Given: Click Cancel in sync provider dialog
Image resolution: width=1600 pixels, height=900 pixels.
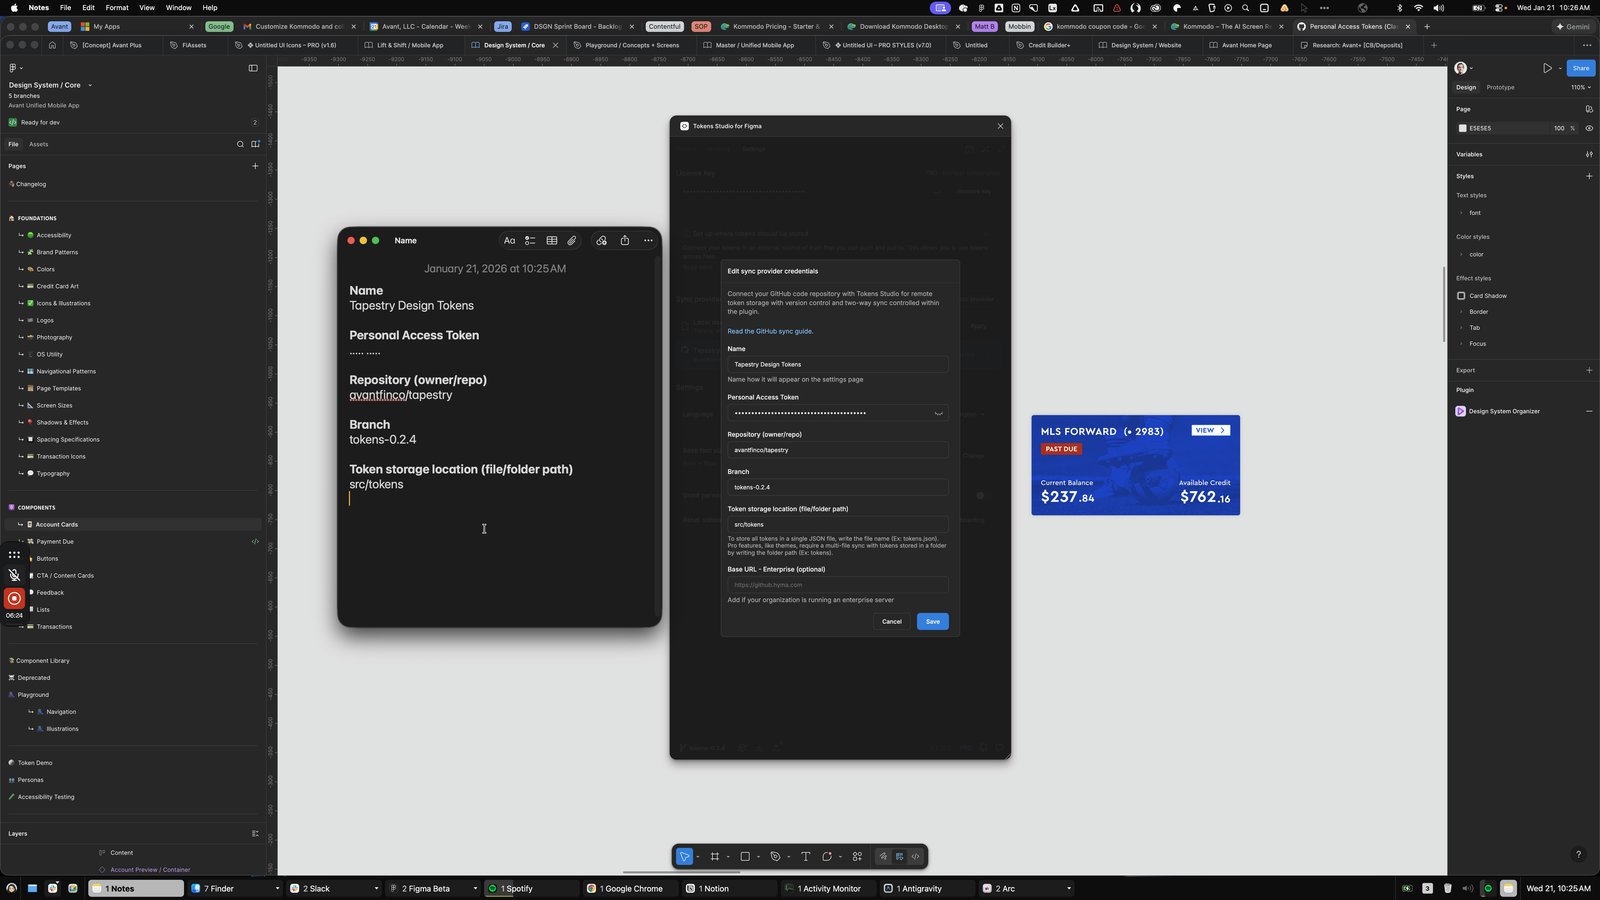Looking at the screenshot, I should (x=892, y=621).
